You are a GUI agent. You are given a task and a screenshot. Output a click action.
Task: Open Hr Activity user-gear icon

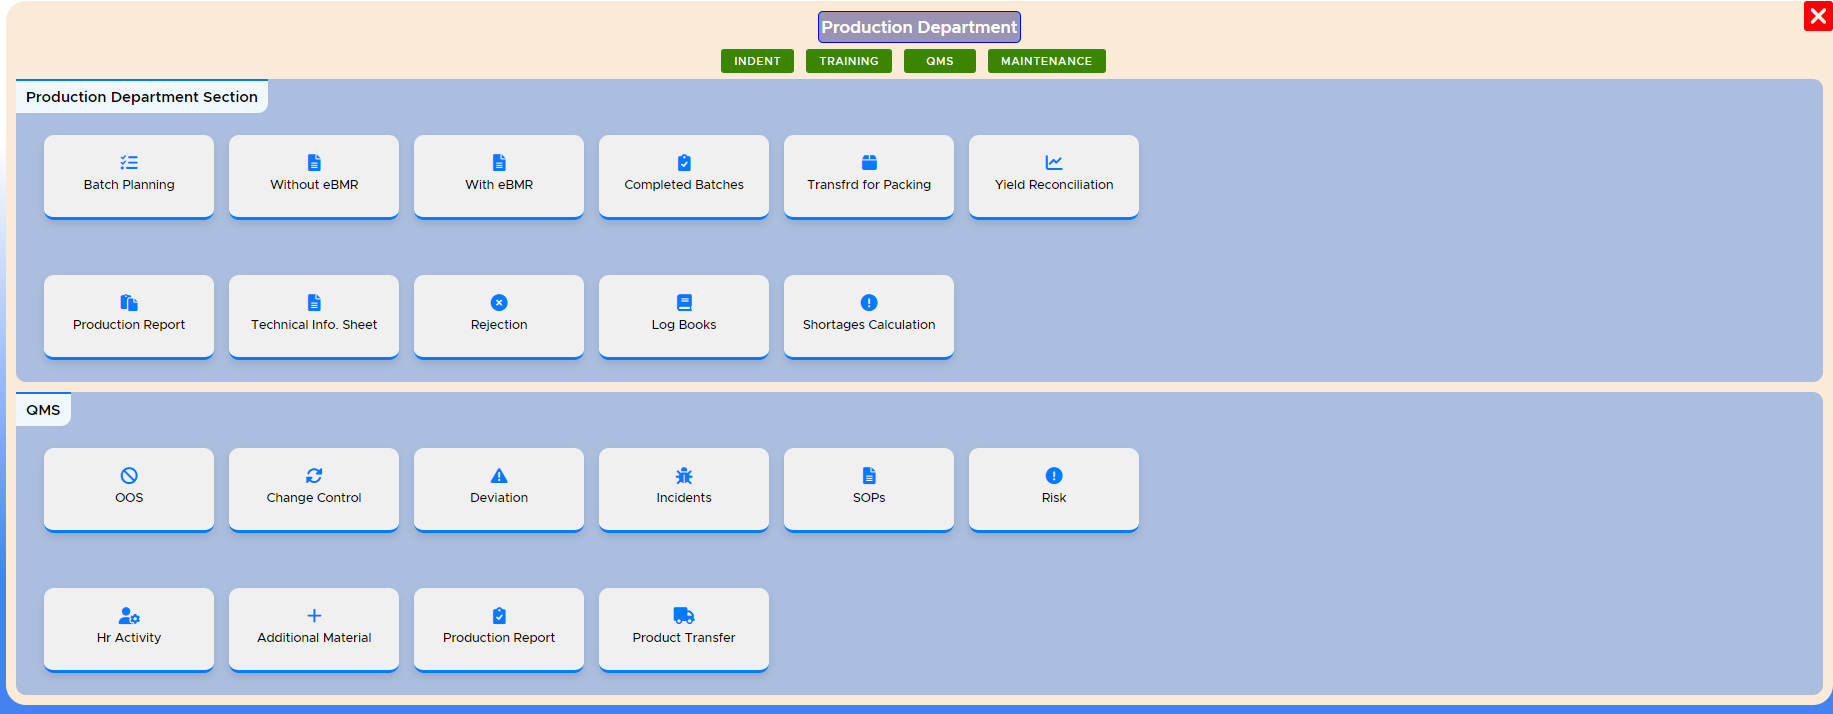click(129, 615)
